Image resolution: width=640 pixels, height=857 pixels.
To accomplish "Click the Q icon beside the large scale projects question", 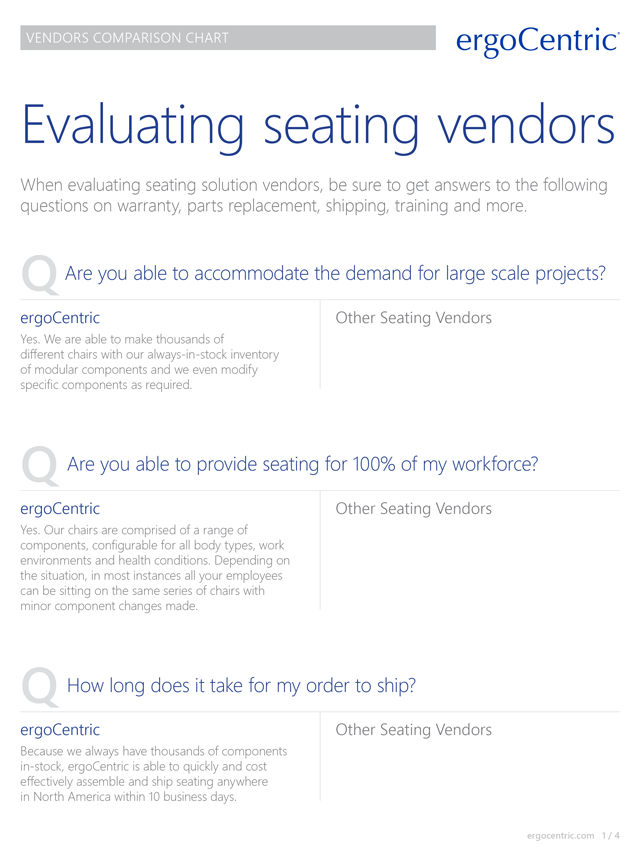I will tap(40, 274).
